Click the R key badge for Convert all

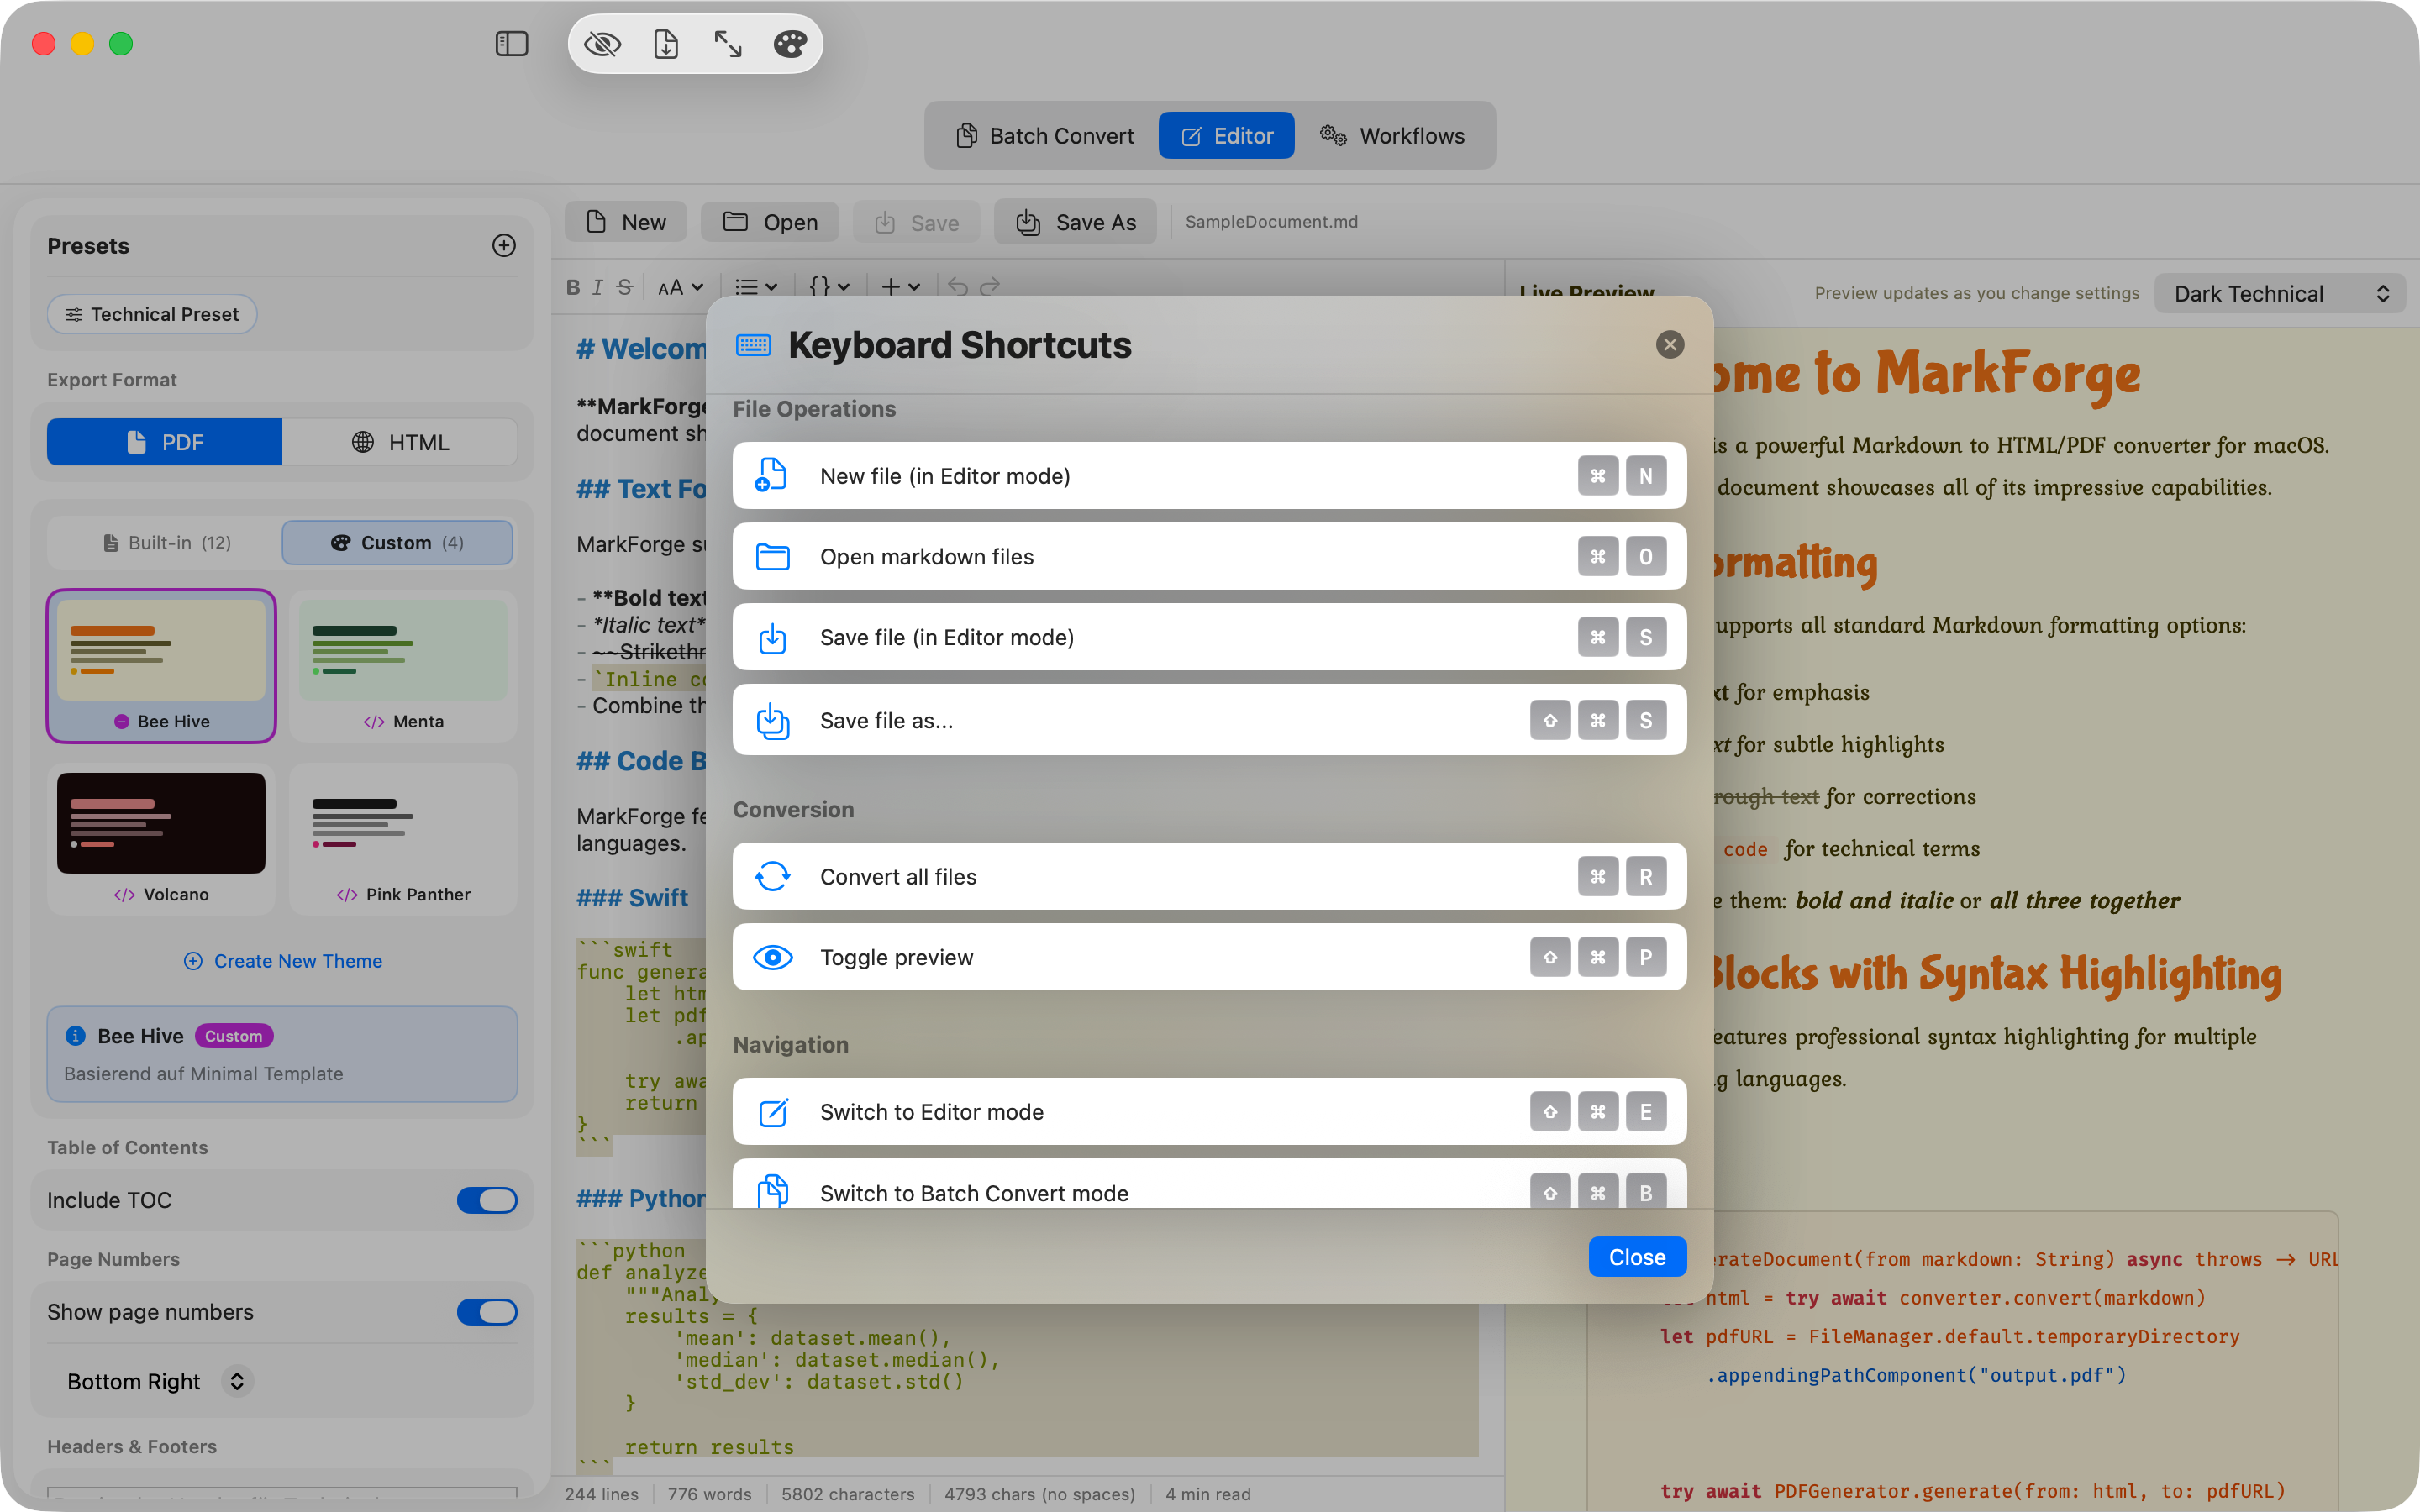pos(1645,876)
